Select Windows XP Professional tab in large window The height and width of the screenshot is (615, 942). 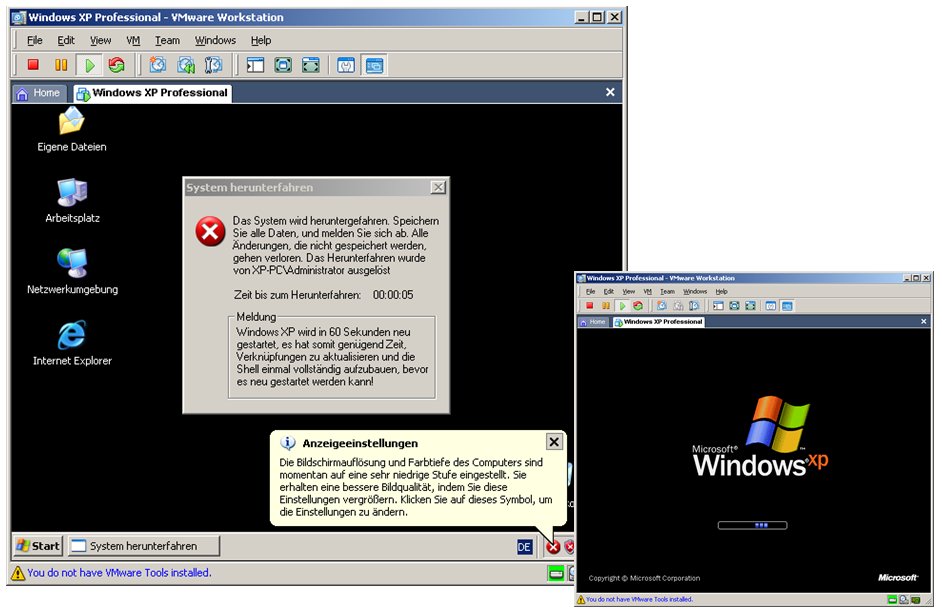(152, 93)
